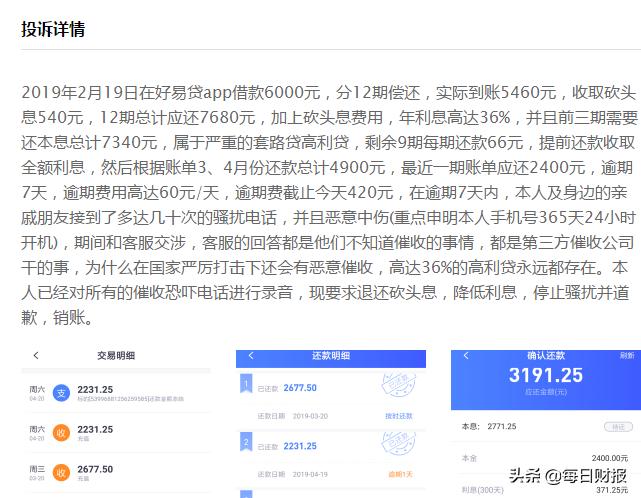Click 周六 date label beside blue 支 icon

tap(37, 389)
